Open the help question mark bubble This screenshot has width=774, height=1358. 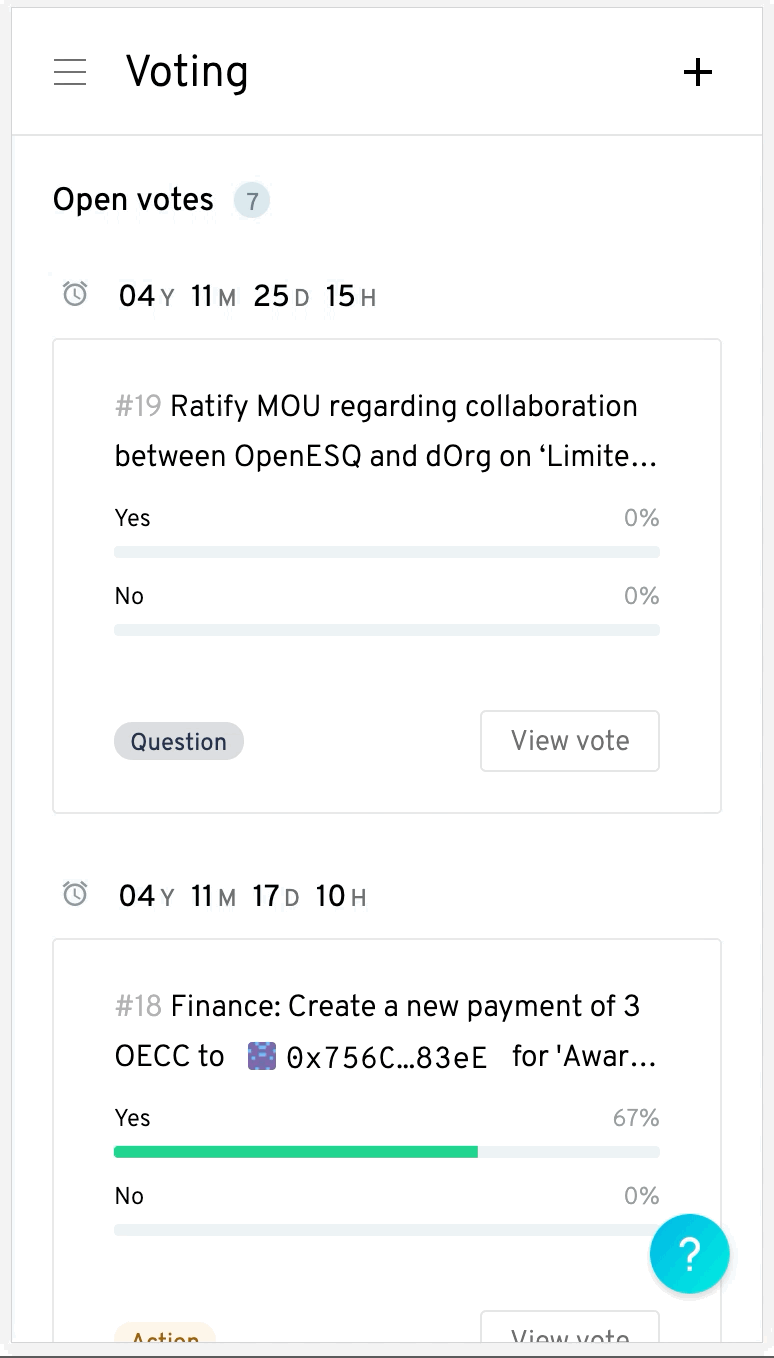click(x=690, y=1254)
